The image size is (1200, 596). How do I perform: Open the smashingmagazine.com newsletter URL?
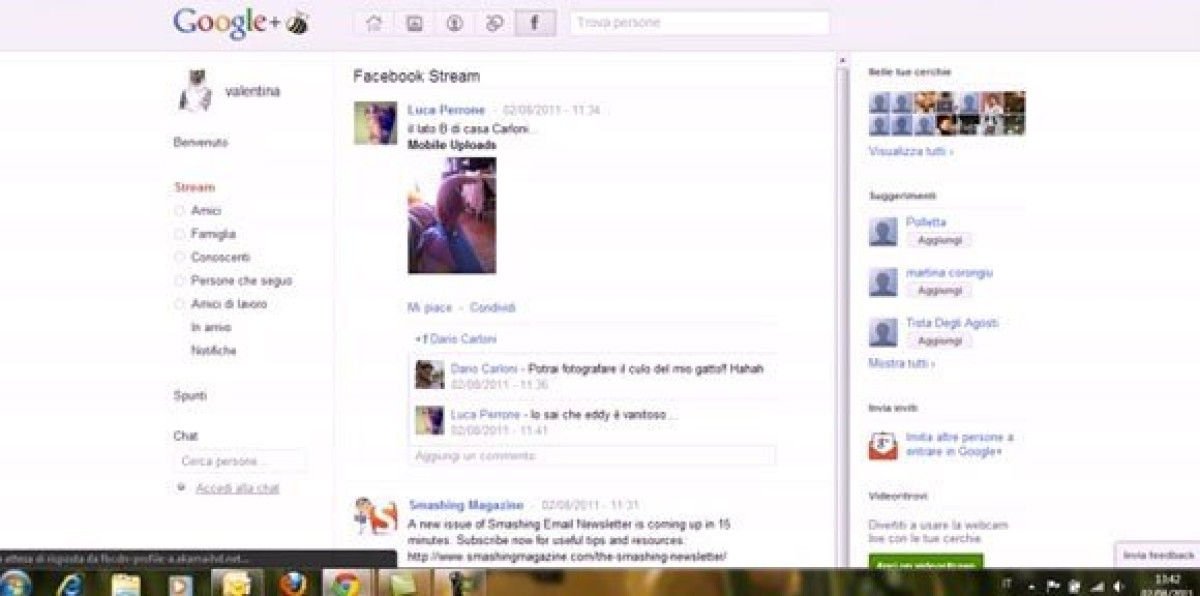567,556
